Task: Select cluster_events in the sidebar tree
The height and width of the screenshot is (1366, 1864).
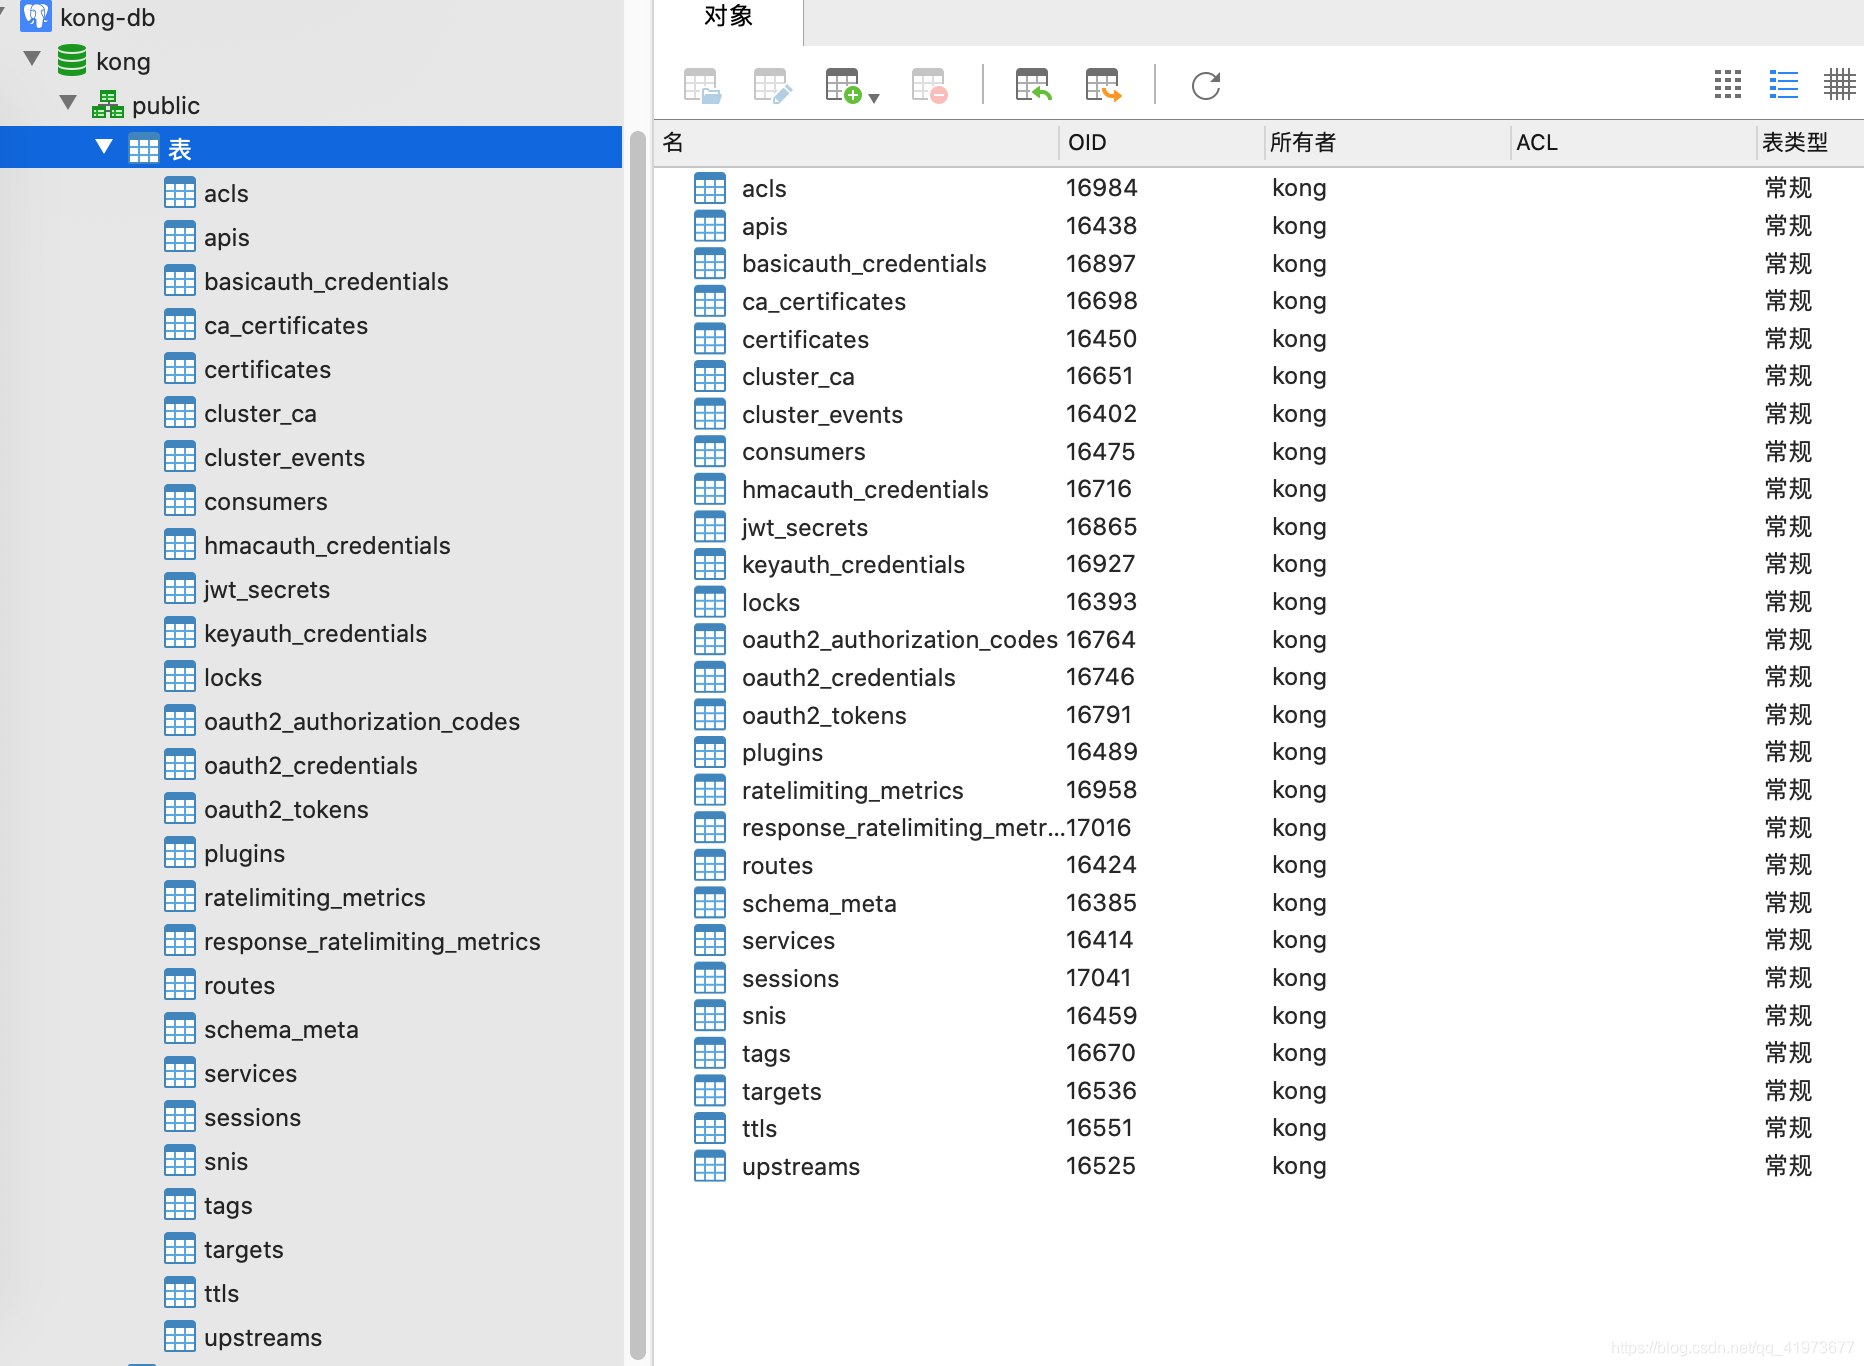Action: [x=284, y=458]
